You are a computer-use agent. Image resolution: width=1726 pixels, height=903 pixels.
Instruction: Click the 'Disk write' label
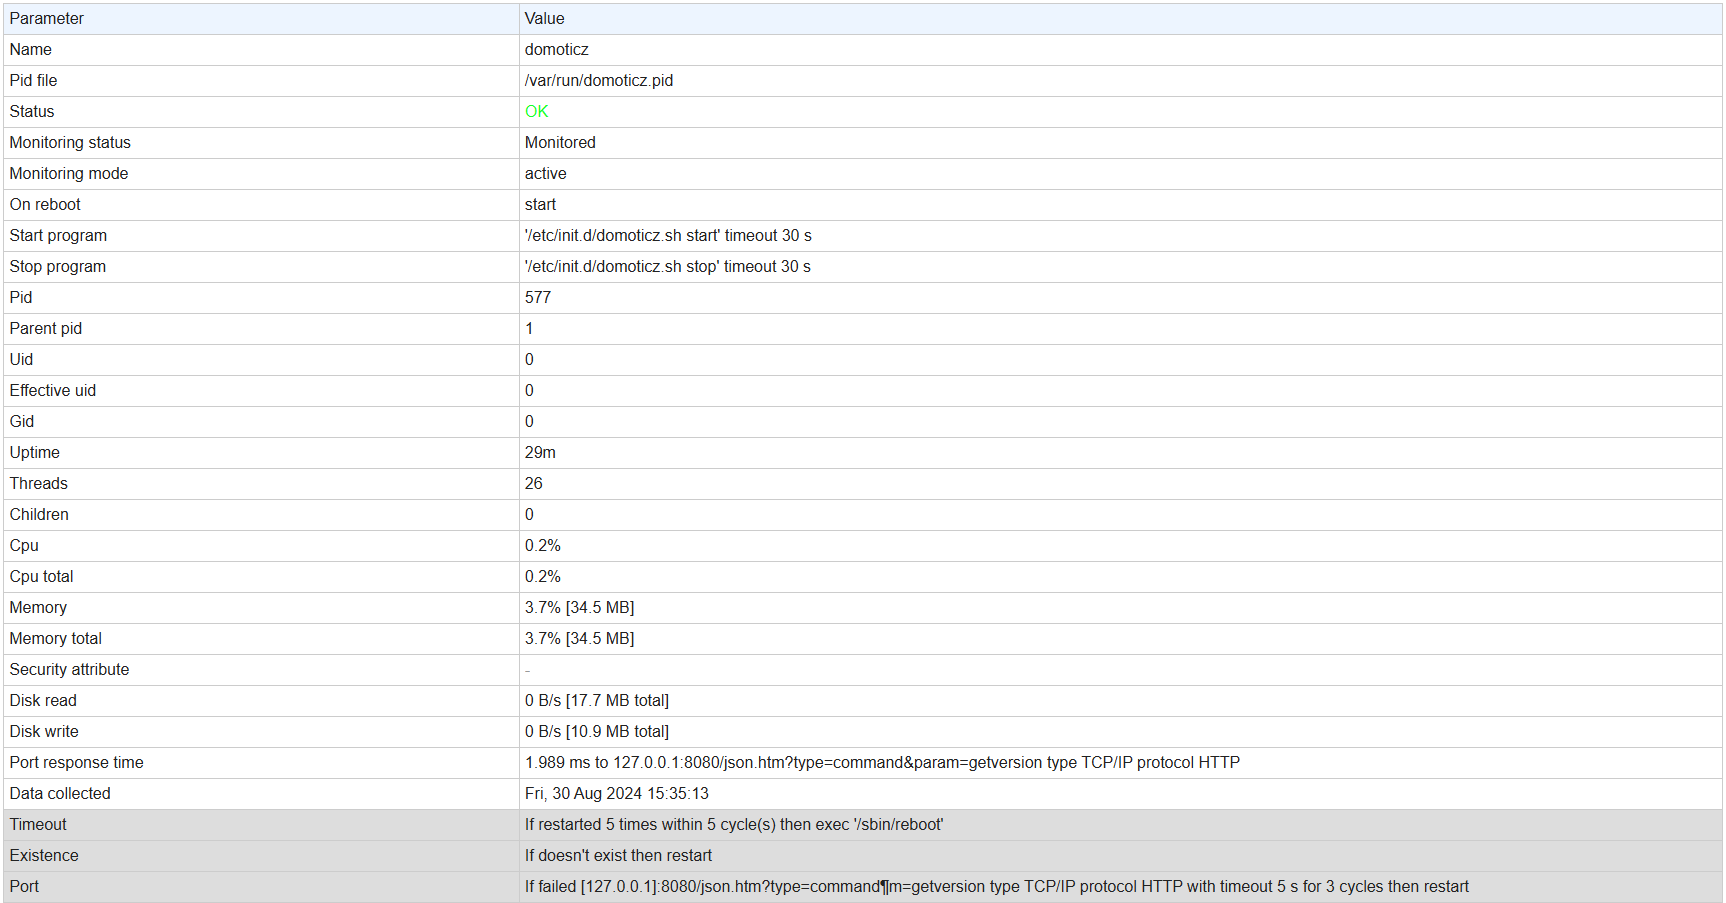[x=44, y=732]
